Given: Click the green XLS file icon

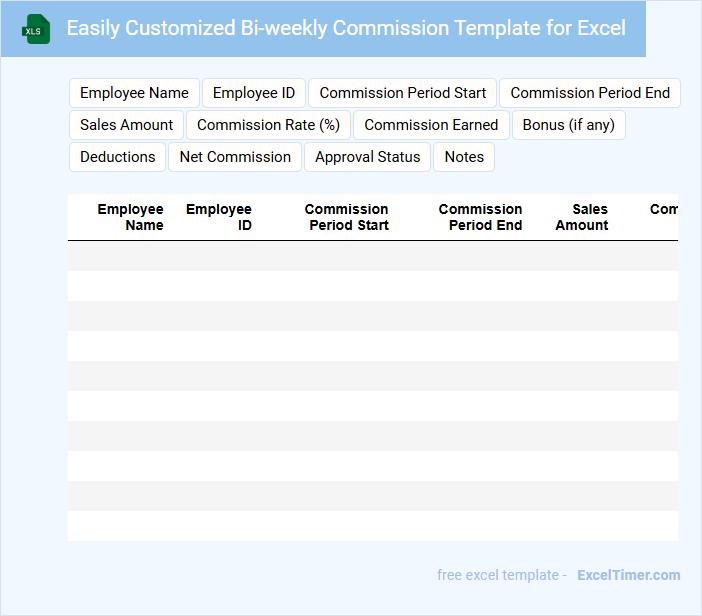Looking at the screenshot, I should click(x=36, y=29).
